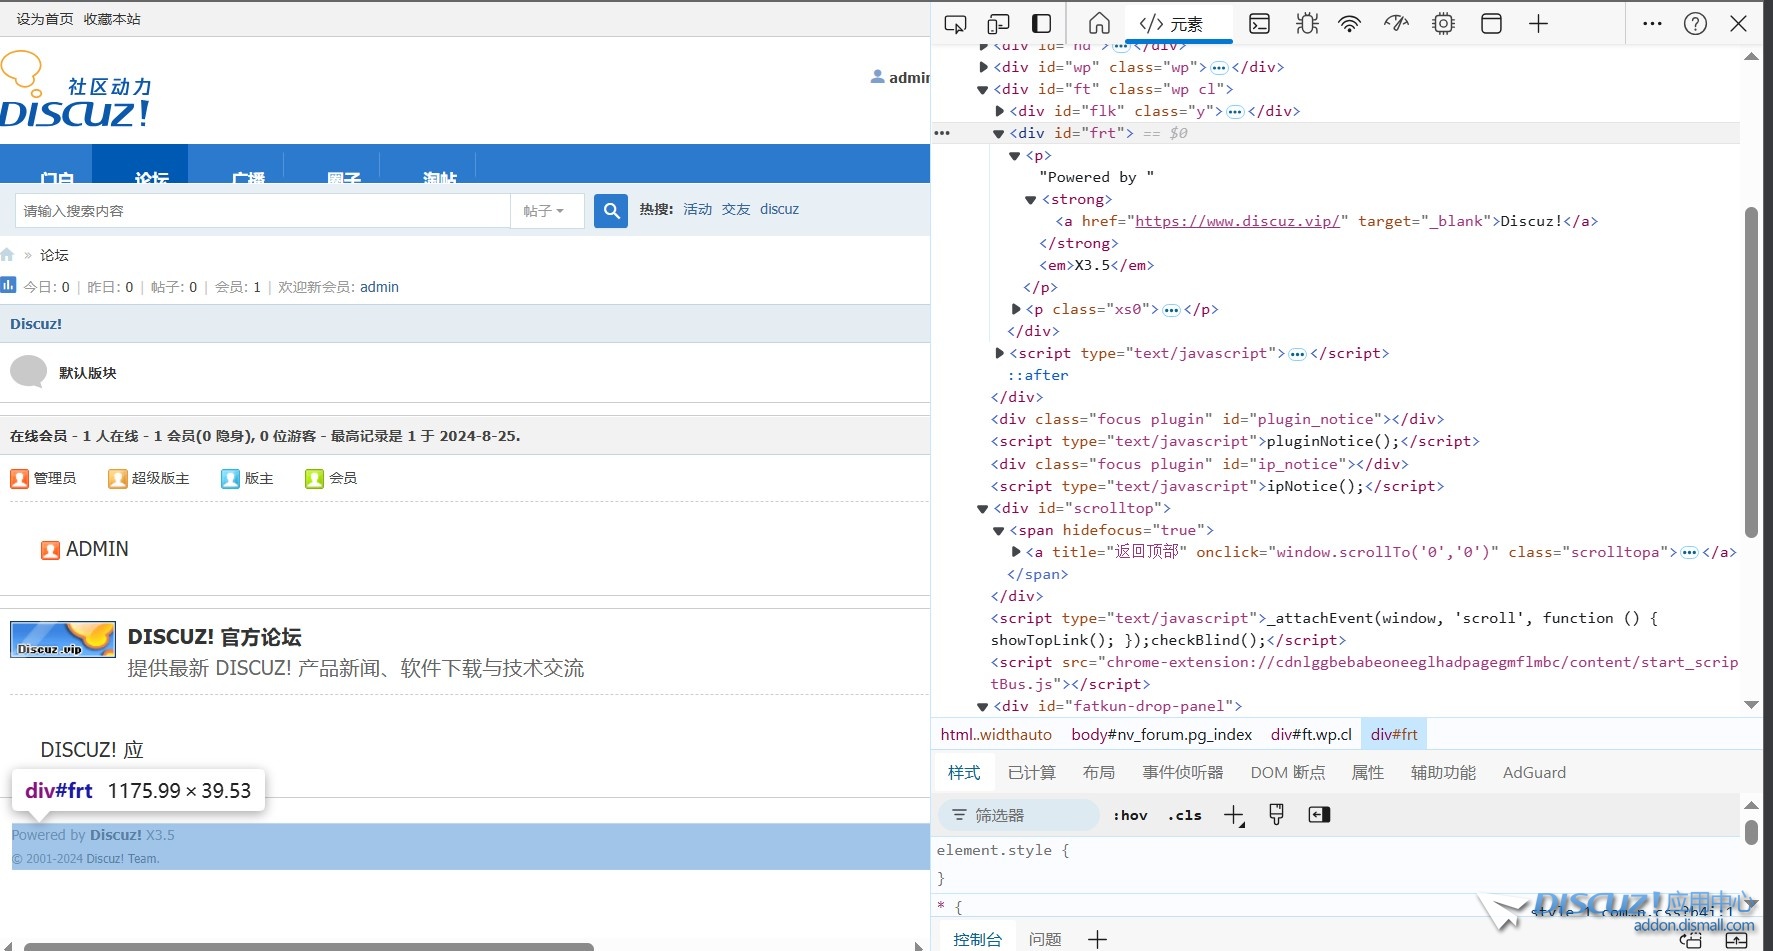The width and height of the screenshot is (1773, 951).
Task: Open the 控制台 drawer tab
Action: [977, 939]
